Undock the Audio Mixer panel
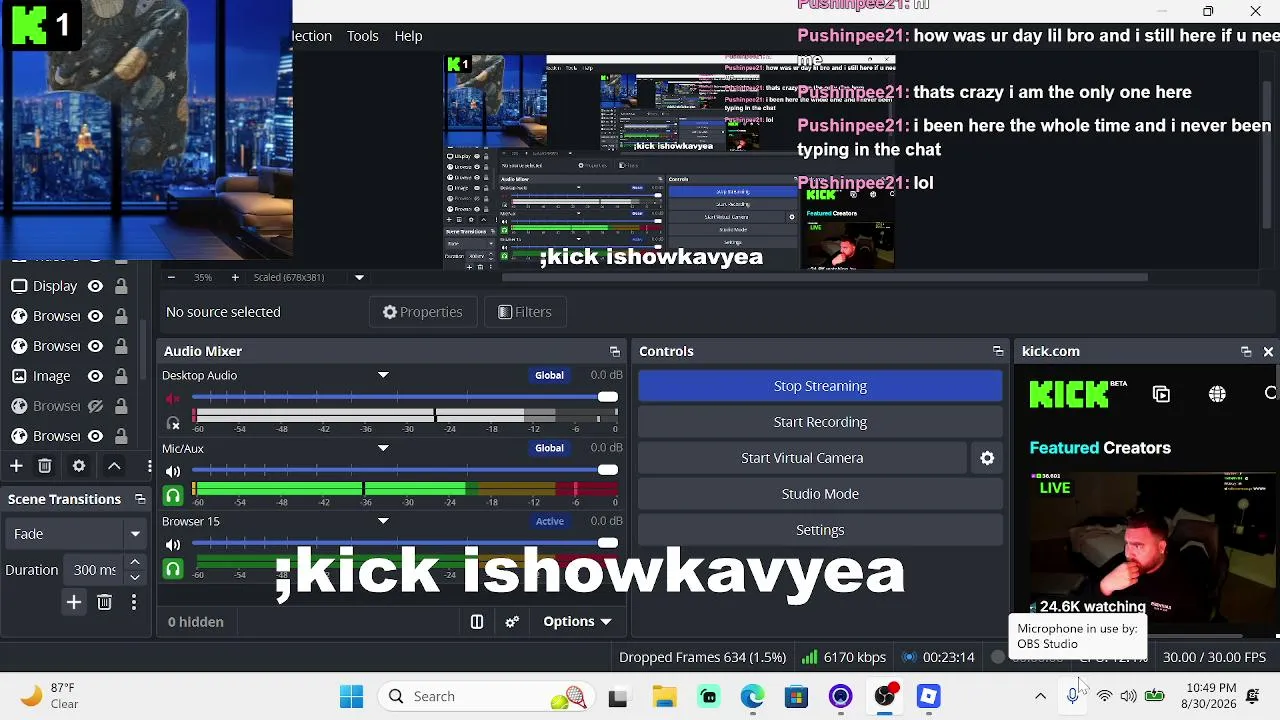The width and height of the screenshot is (1280, 720). 615,351
